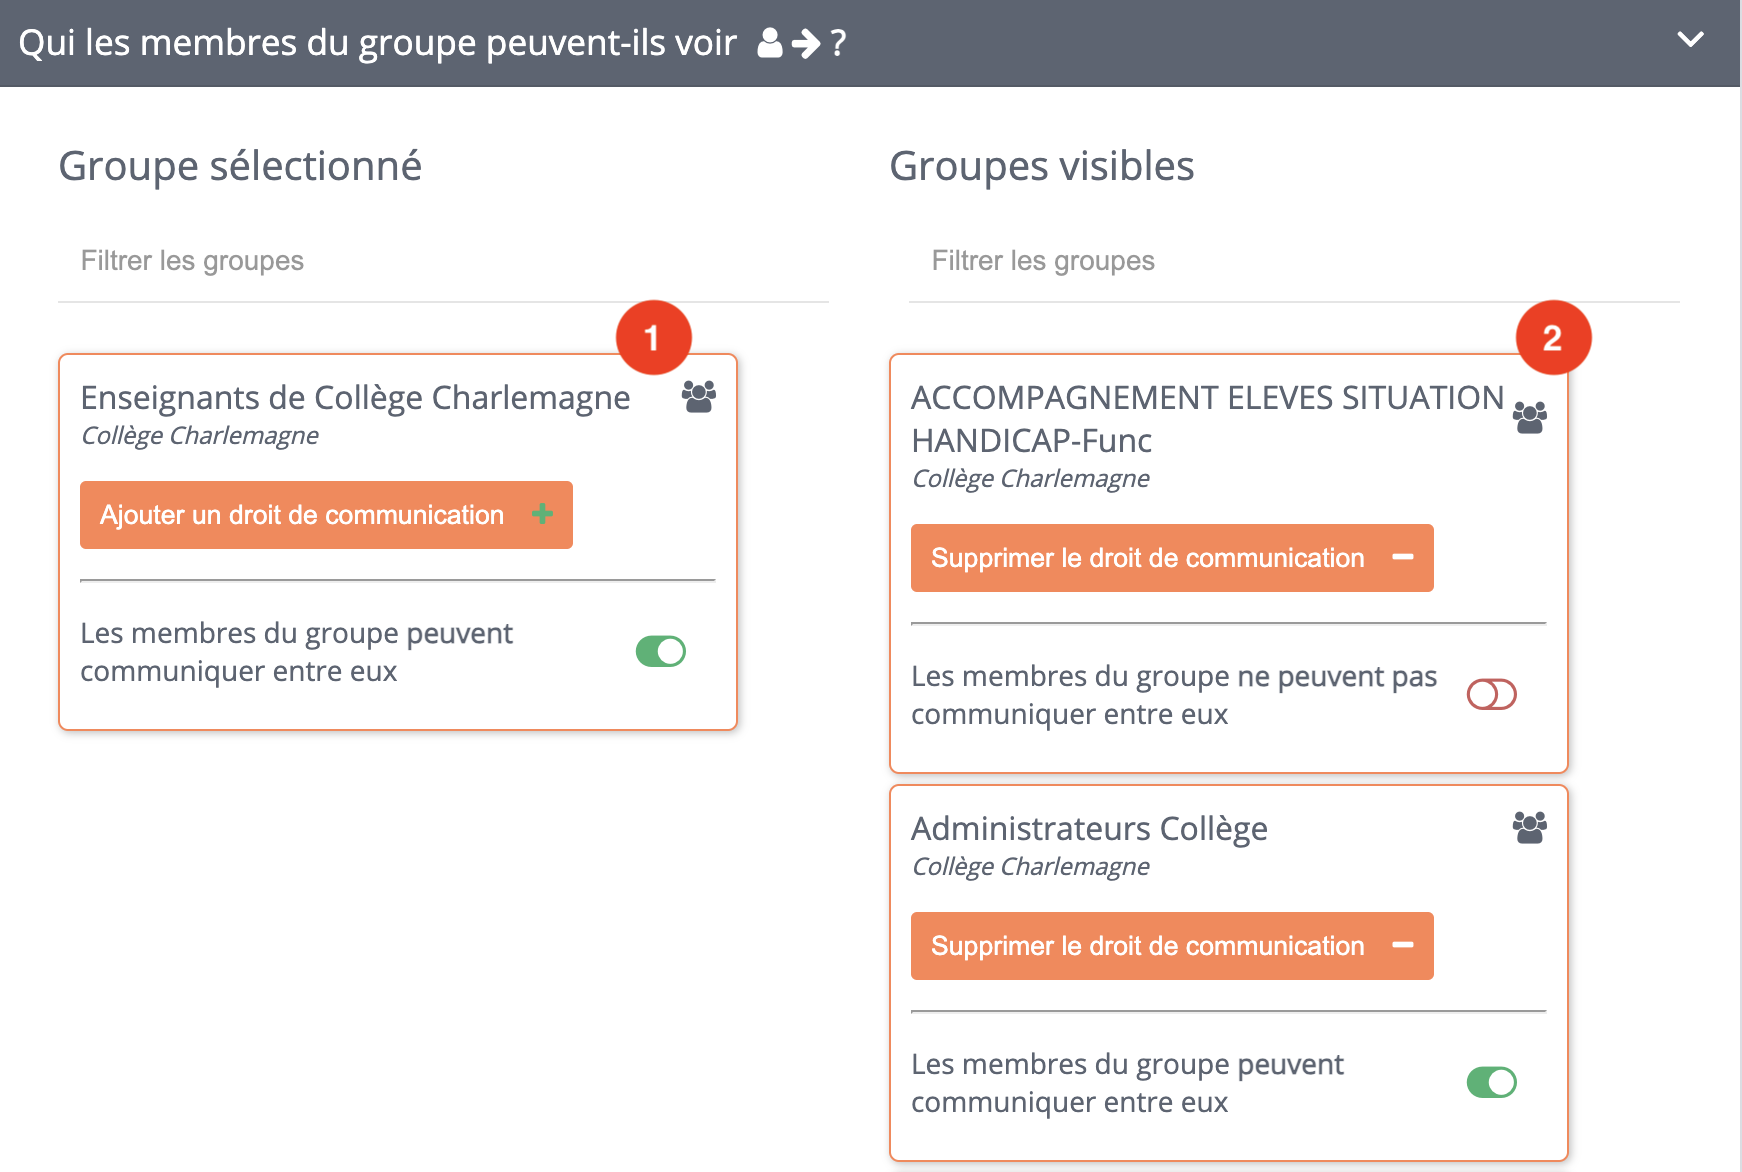Disable communication toggle for Administrateurs Collège
Screen dimensions: 1742x1172
[x=1491, y=1082]
